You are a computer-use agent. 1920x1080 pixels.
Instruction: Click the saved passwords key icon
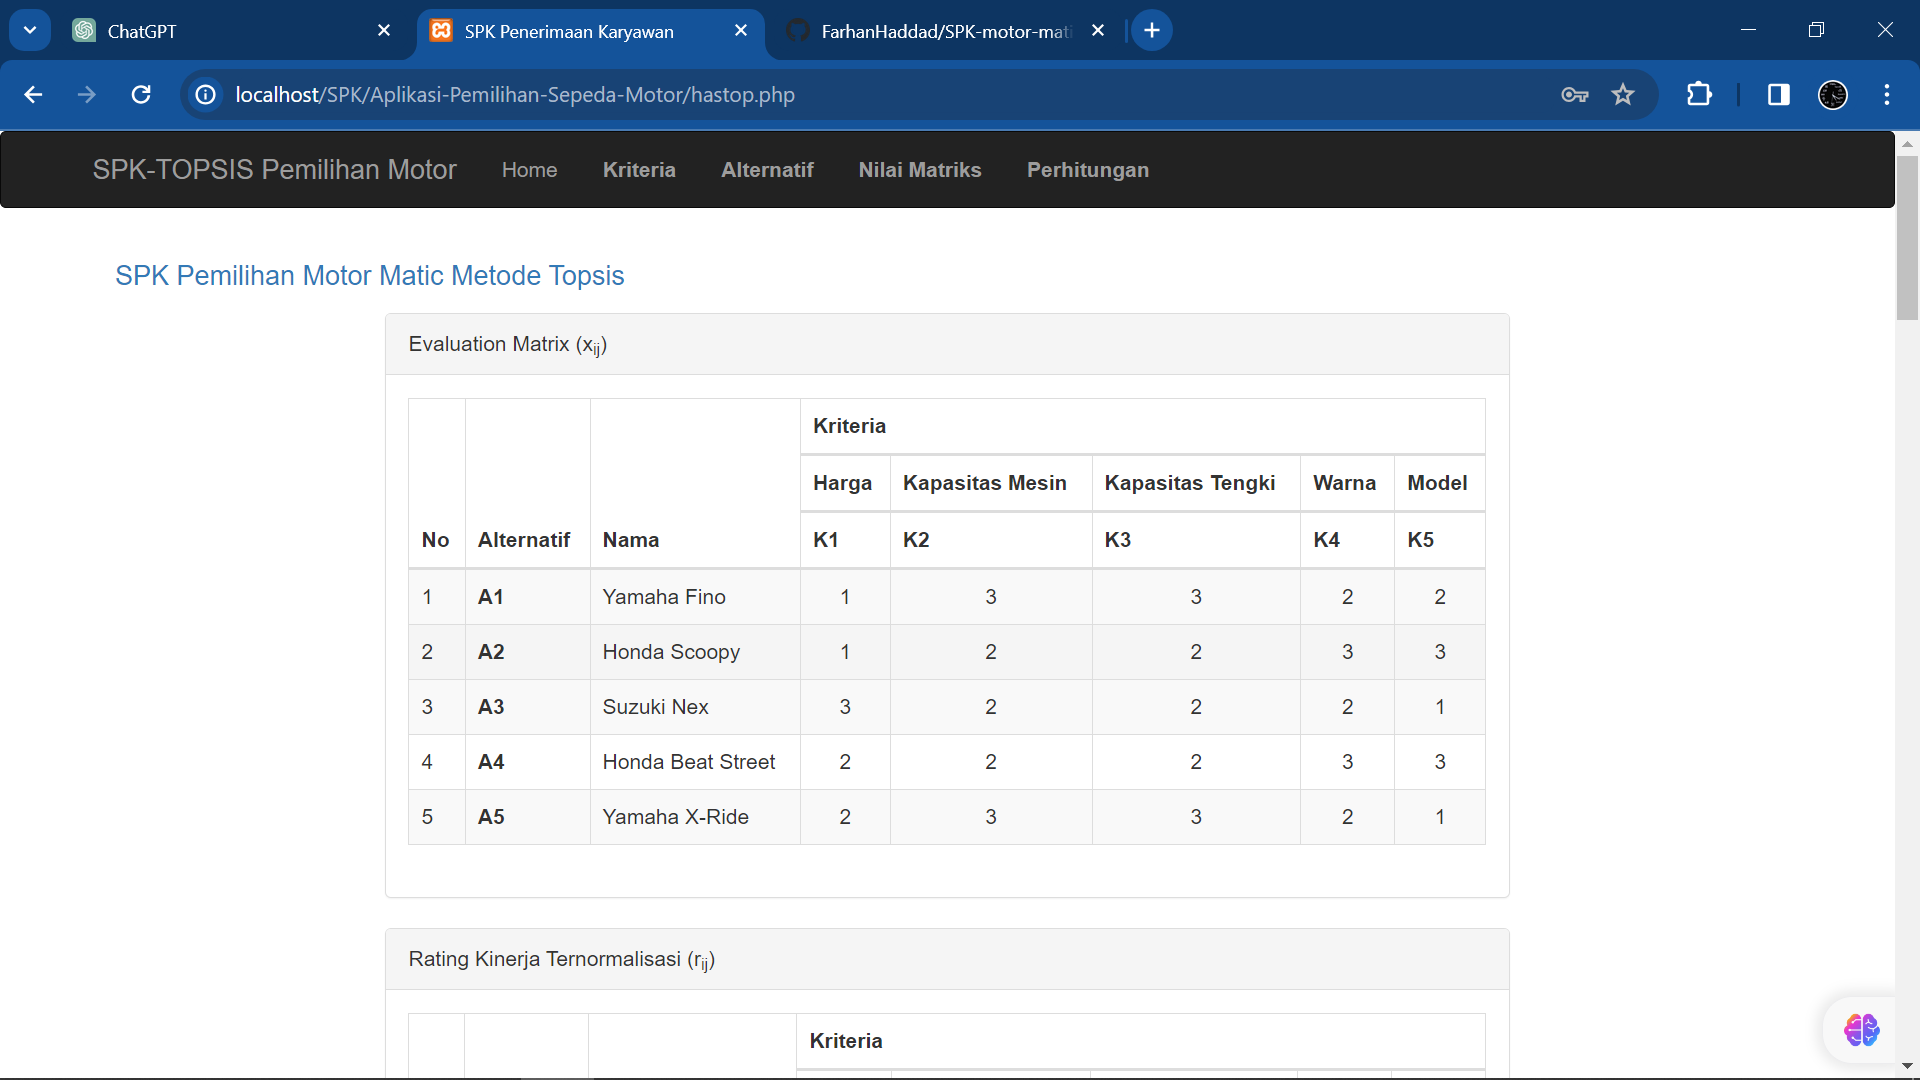pos(1574,95)
